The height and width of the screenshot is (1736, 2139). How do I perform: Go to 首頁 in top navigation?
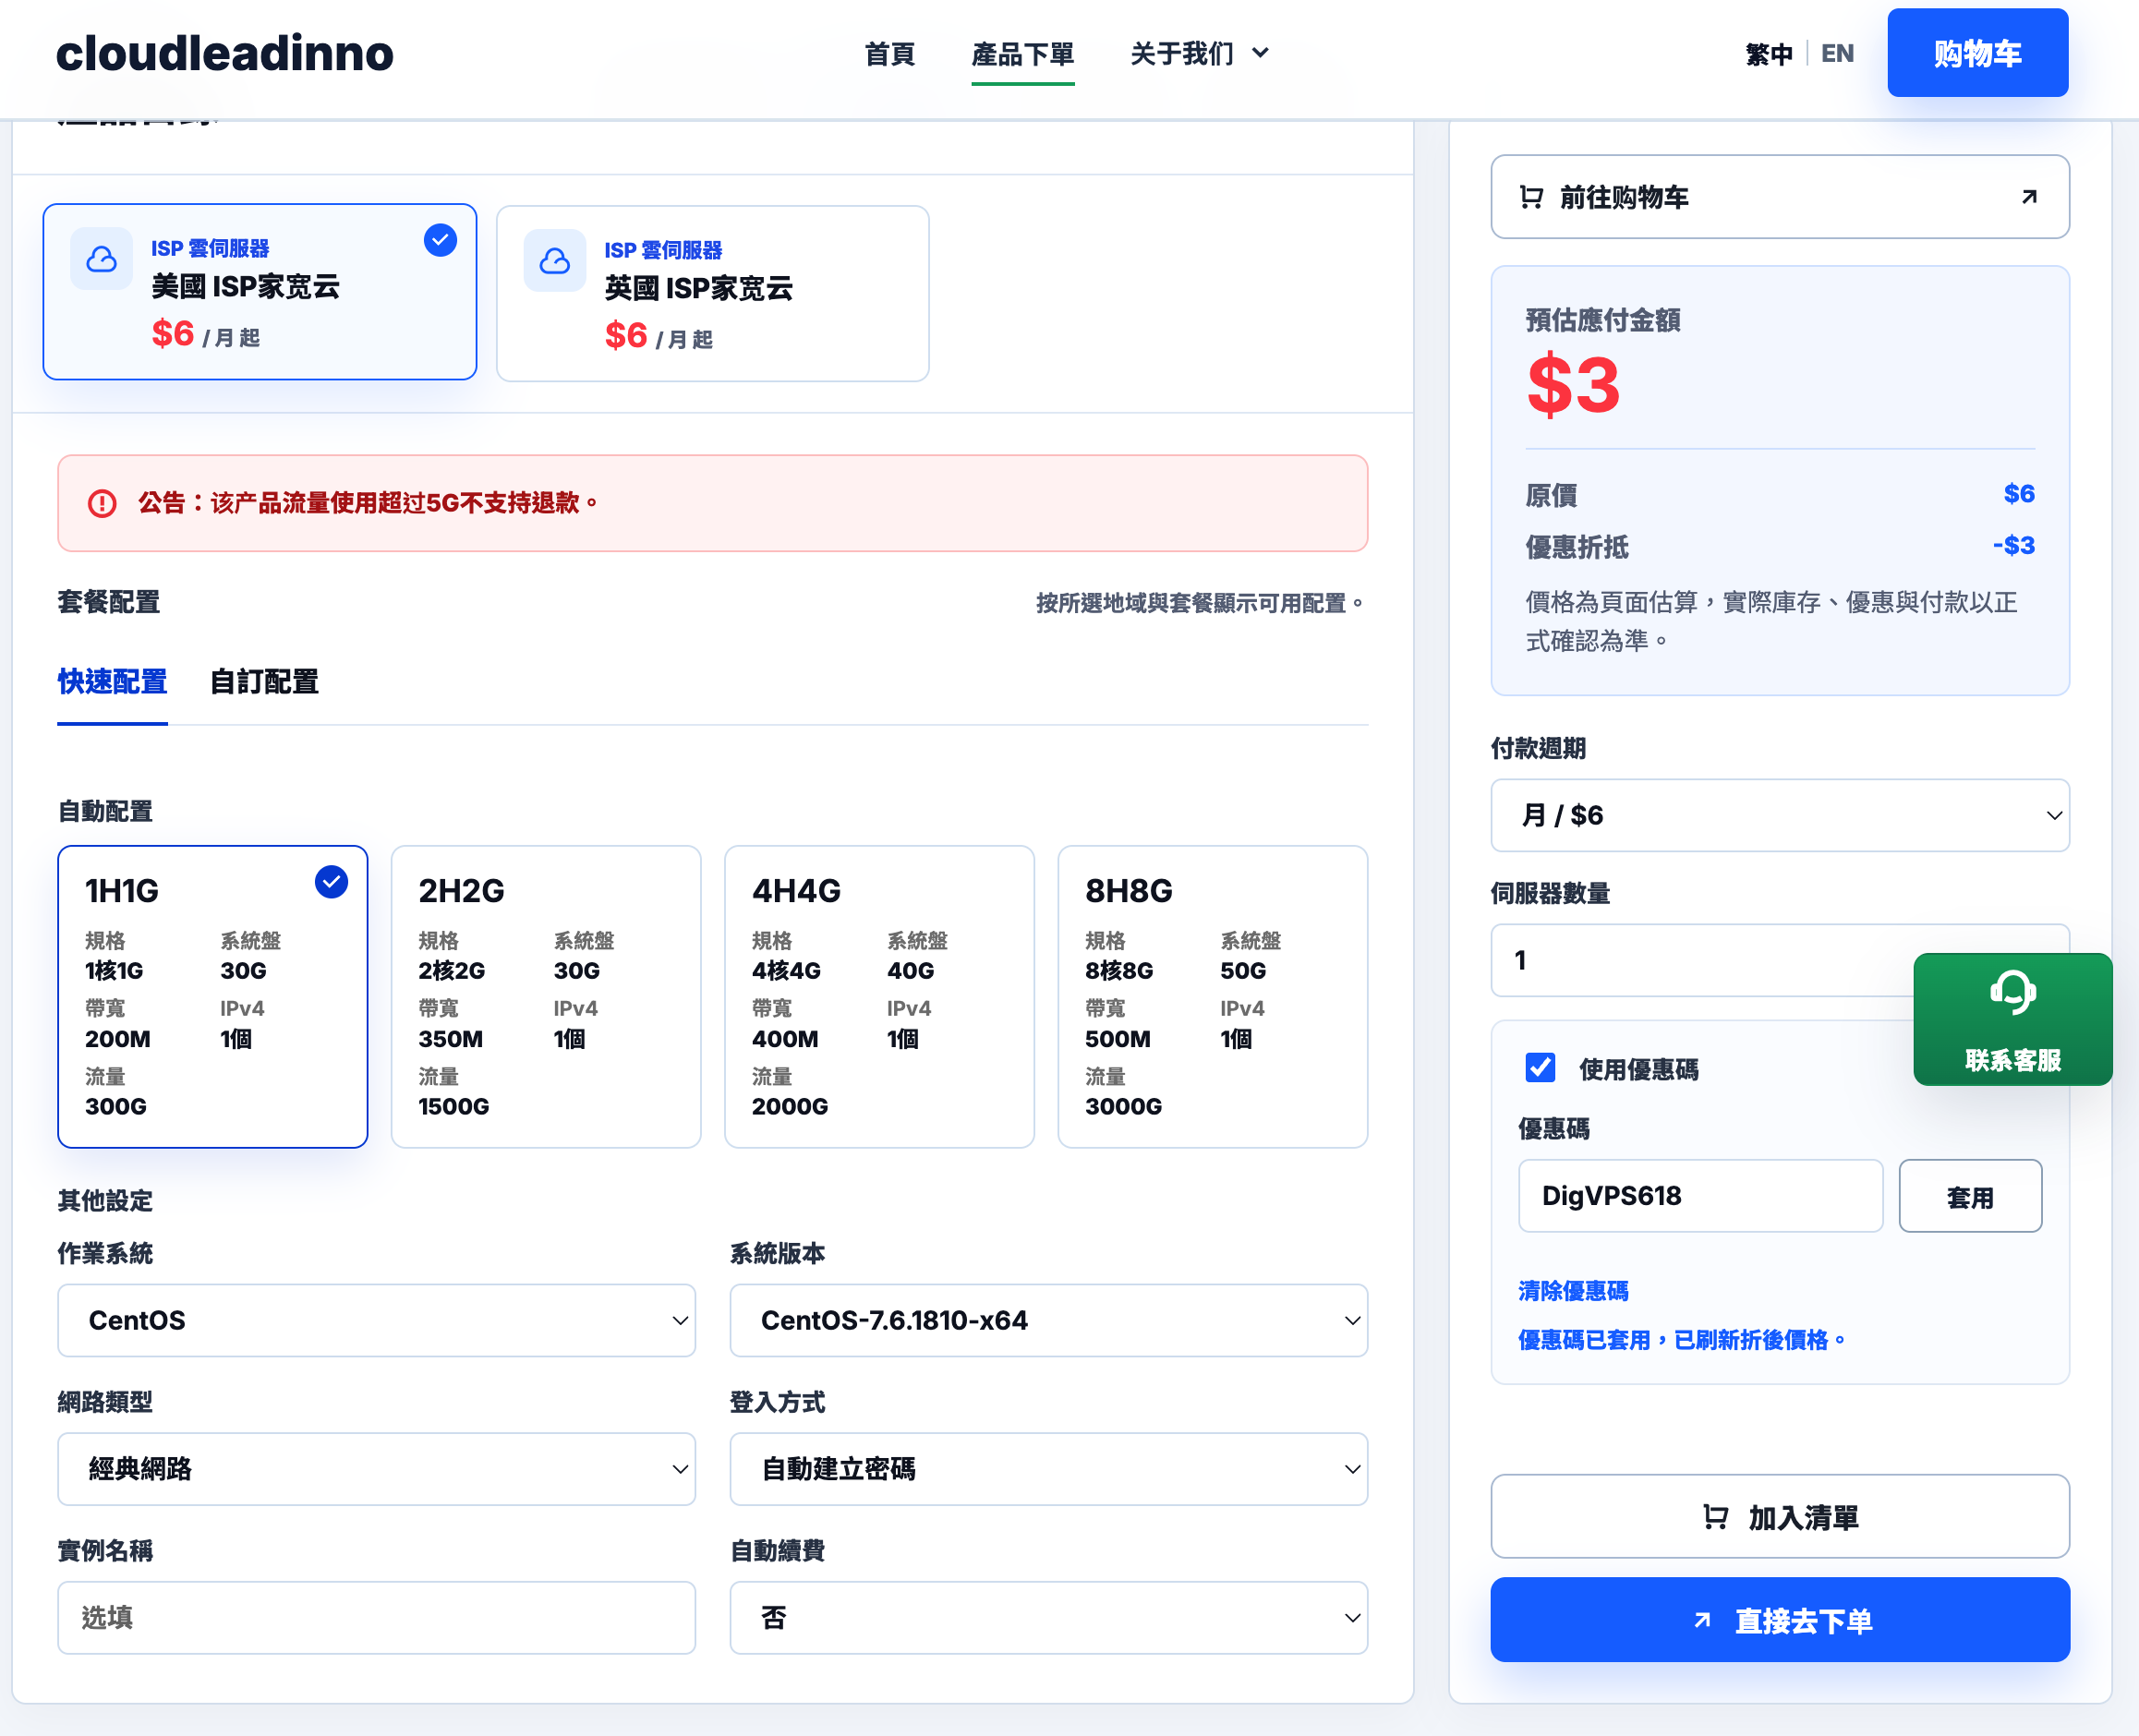[890, 53]
